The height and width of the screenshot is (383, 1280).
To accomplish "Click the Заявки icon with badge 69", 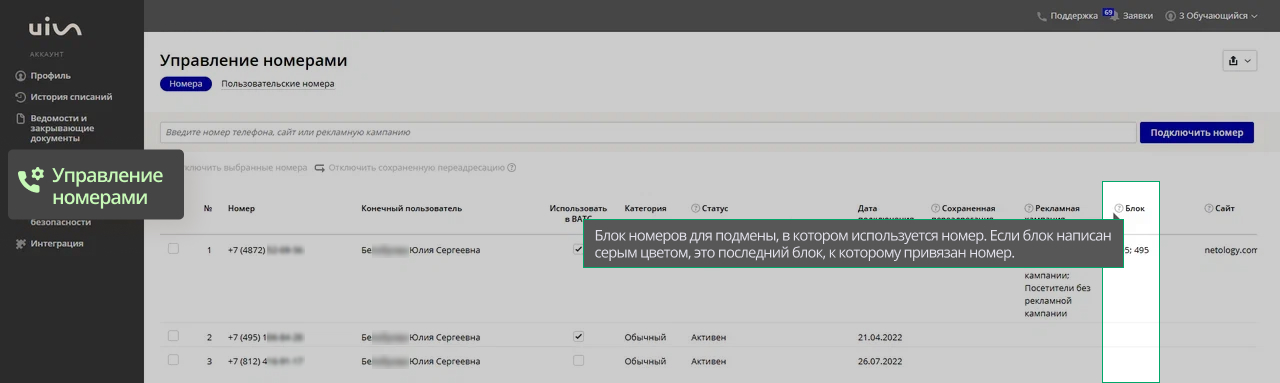I will pos(1112,15).
